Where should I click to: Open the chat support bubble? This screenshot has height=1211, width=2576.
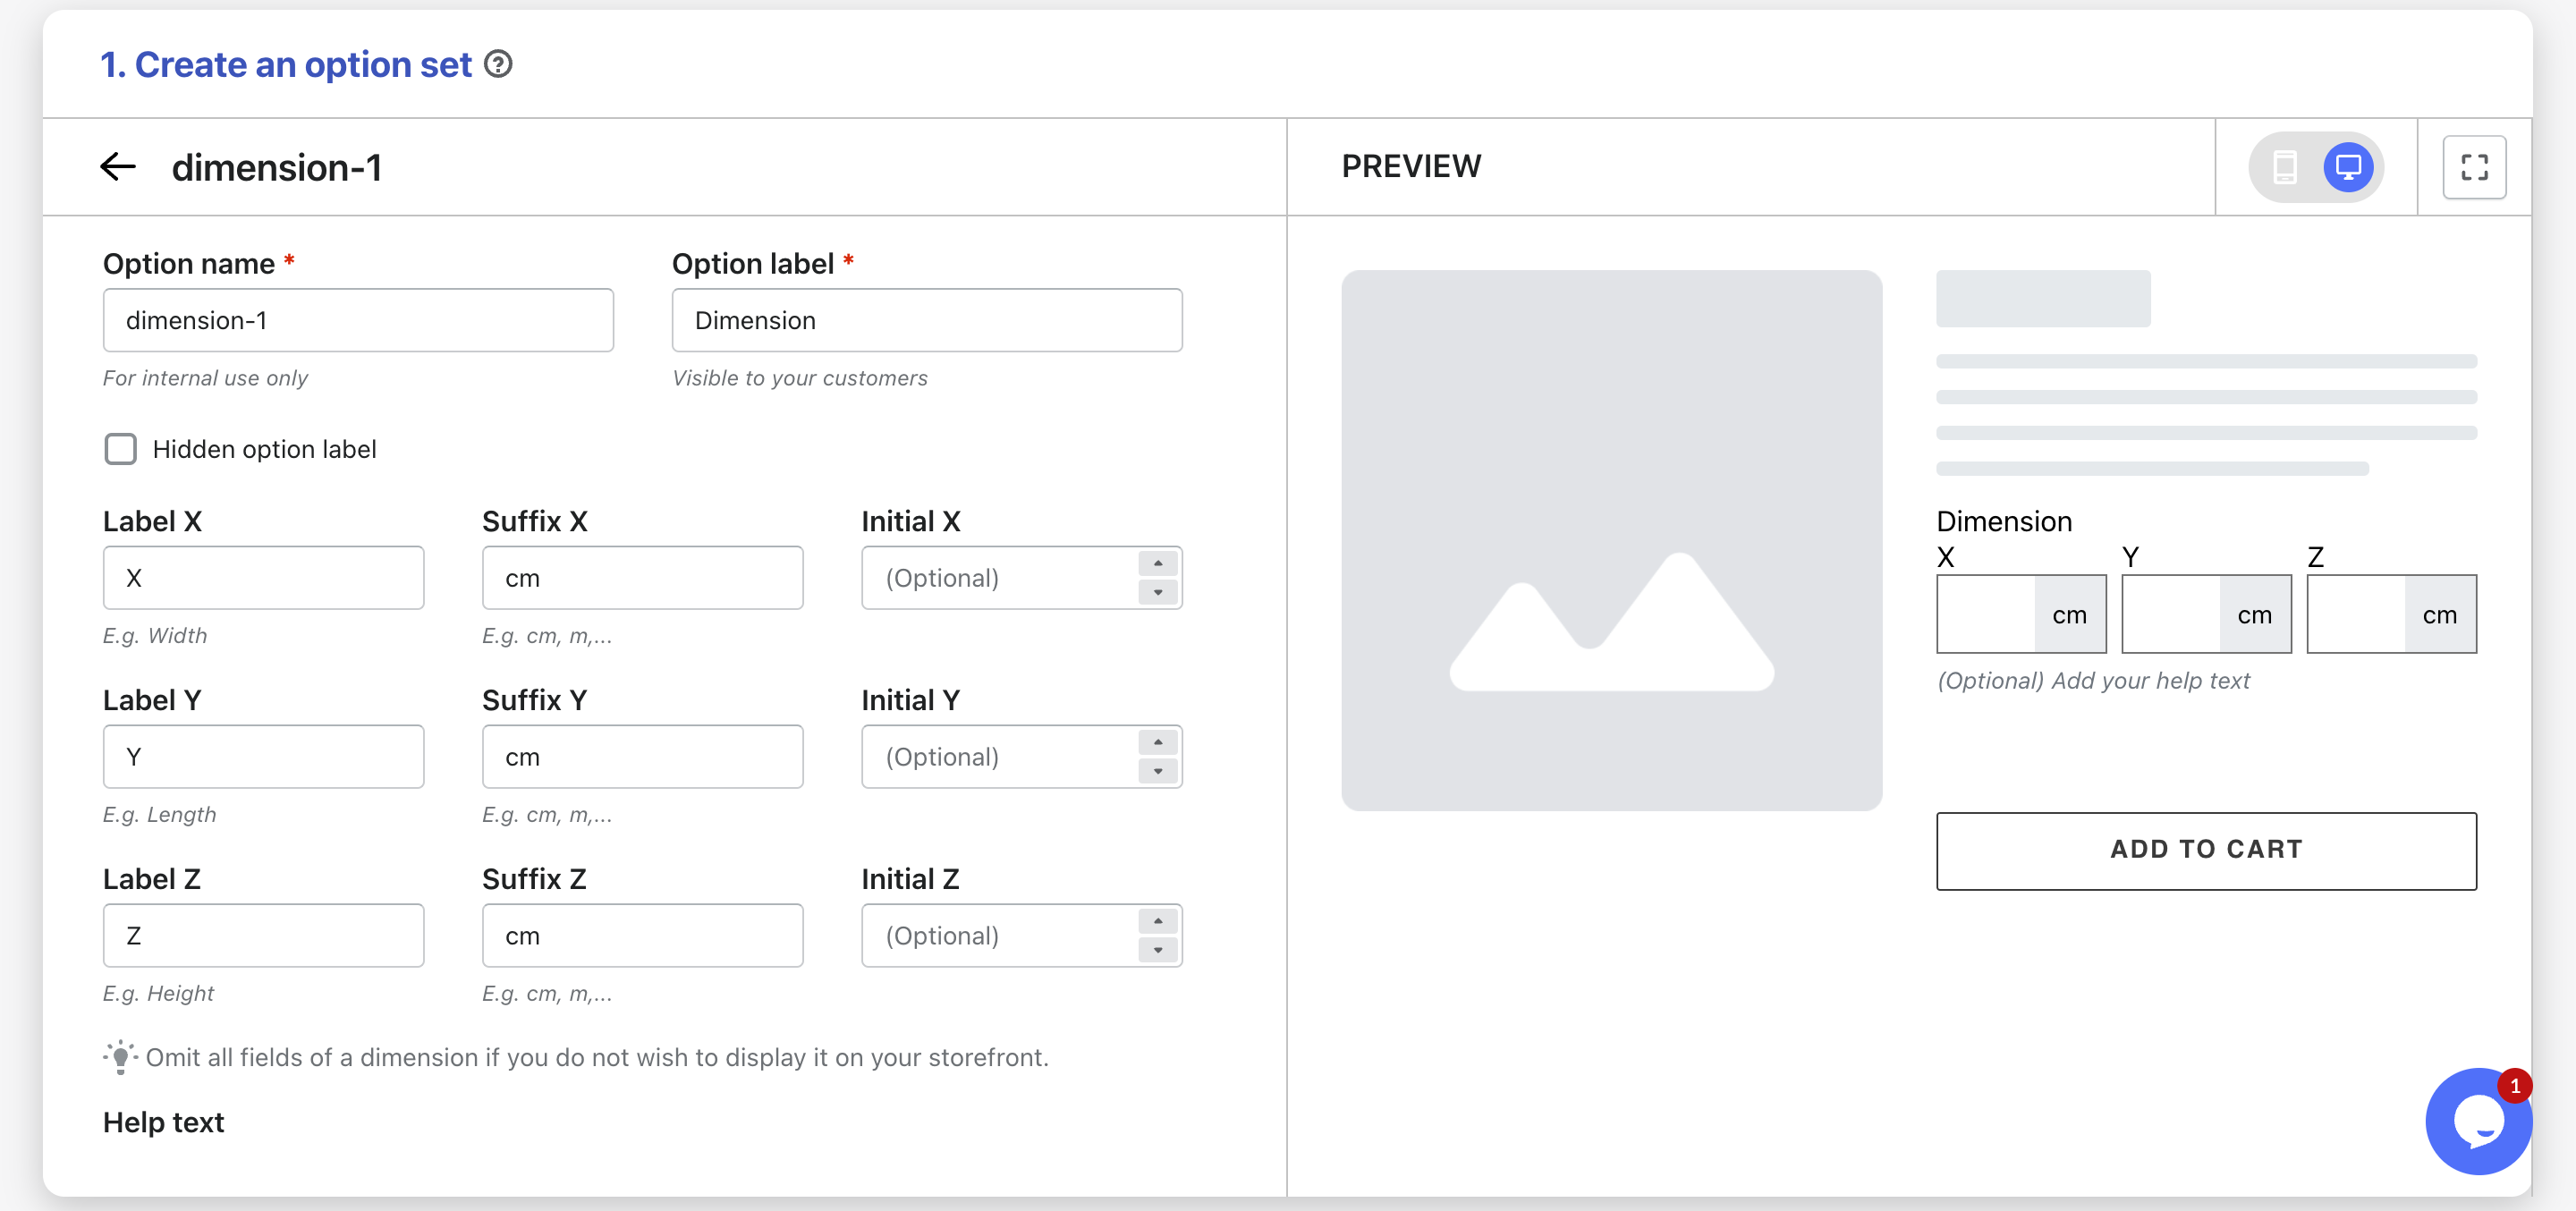click(2477, 1120)
